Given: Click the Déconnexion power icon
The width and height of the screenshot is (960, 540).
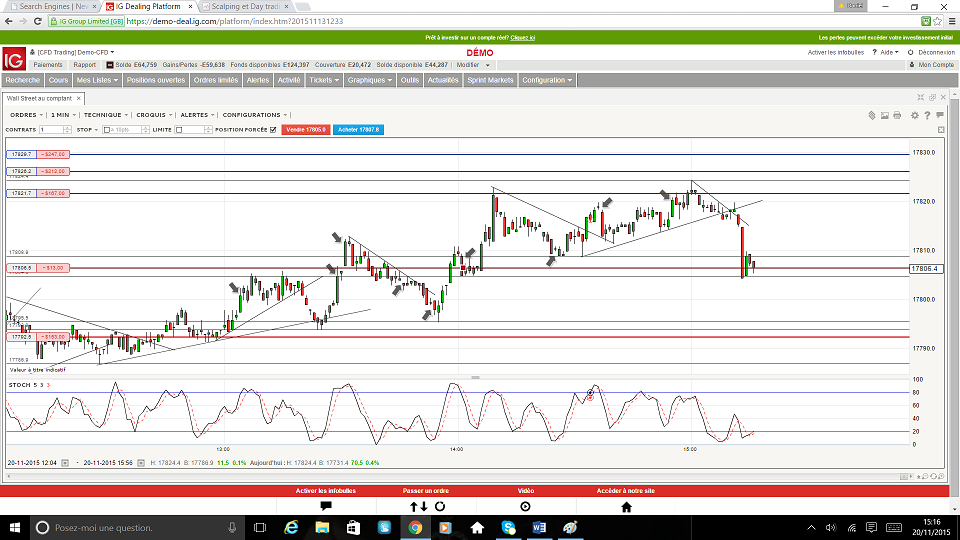Looking at the screenshot, I should click(910, 53).
